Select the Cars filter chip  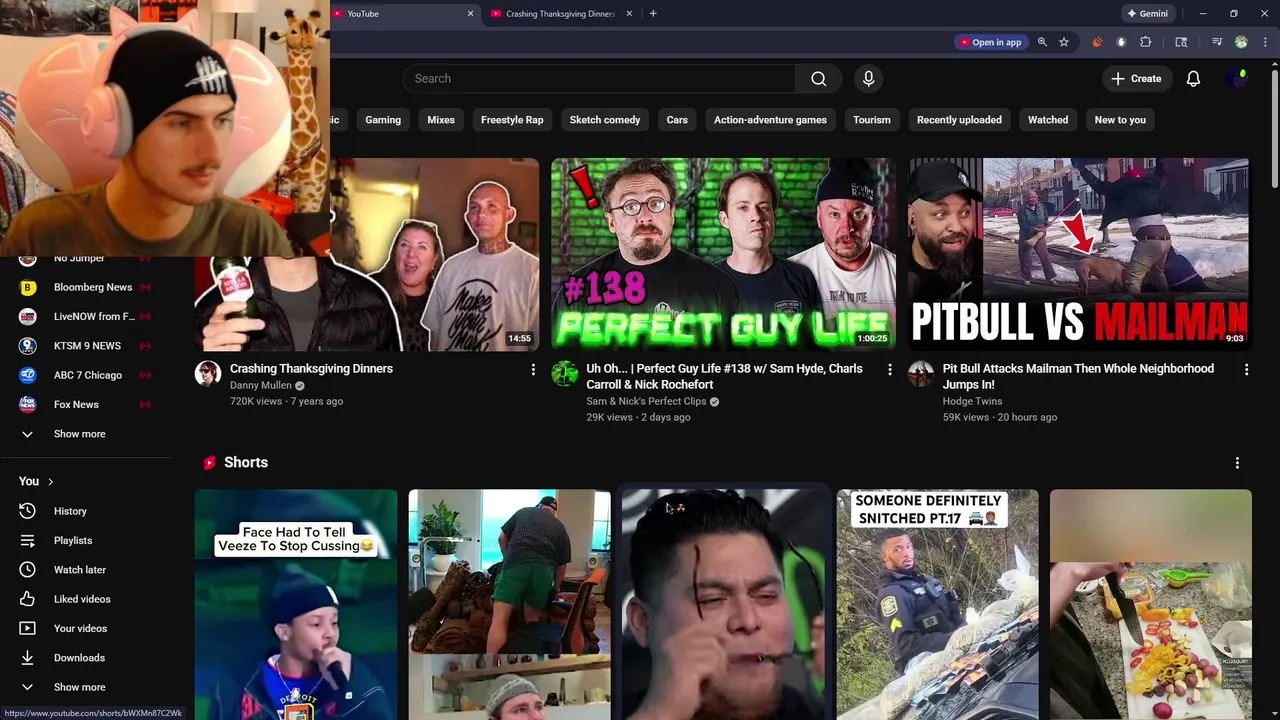[x=677, y=120]
